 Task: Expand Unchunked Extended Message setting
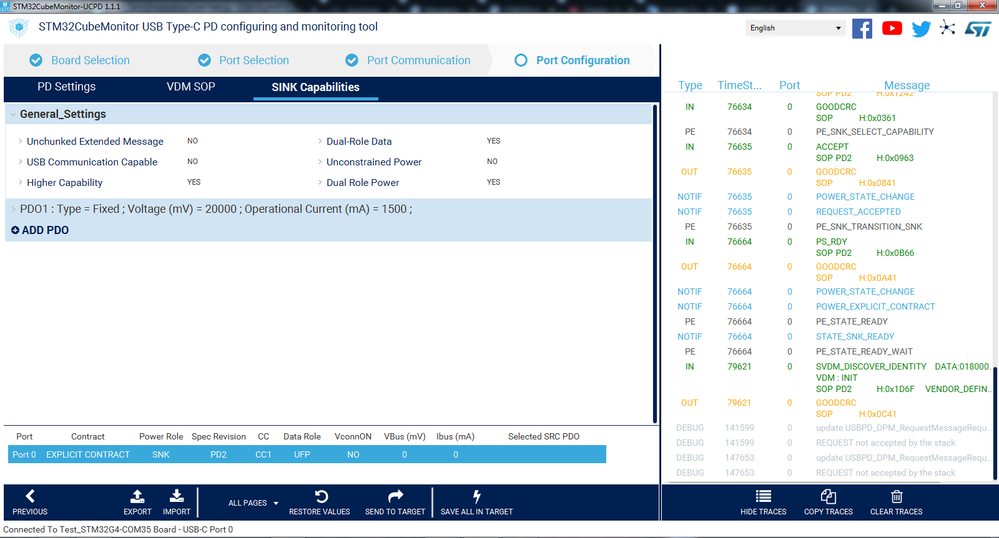pos(20,142)
